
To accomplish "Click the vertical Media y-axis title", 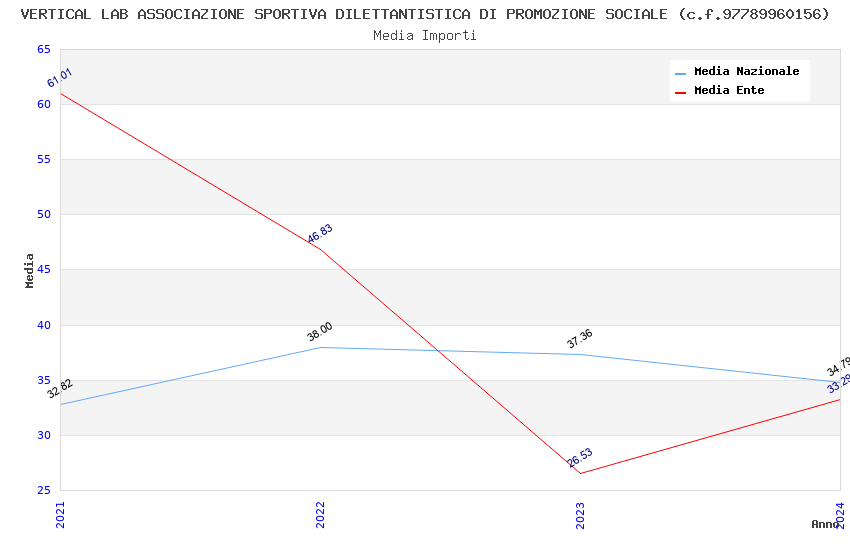I will (30, 270).
